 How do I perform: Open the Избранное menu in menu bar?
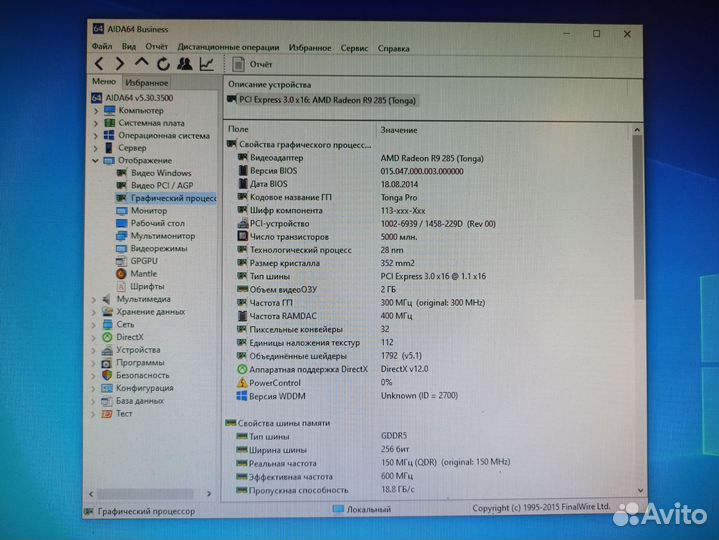tap(310, 48)
